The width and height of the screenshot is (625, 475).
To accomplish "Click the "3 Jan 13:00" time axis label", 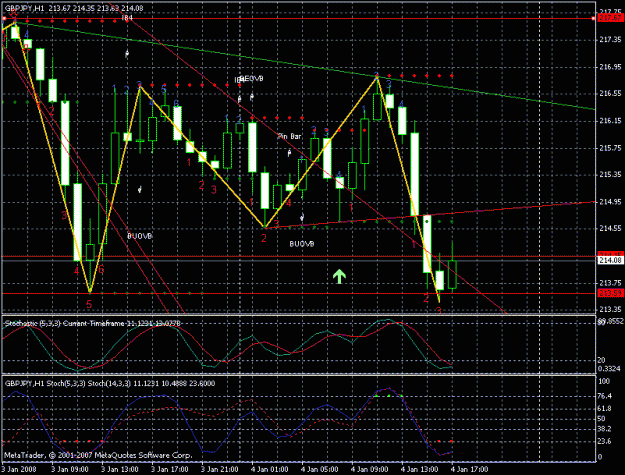I will pos(120,469).
